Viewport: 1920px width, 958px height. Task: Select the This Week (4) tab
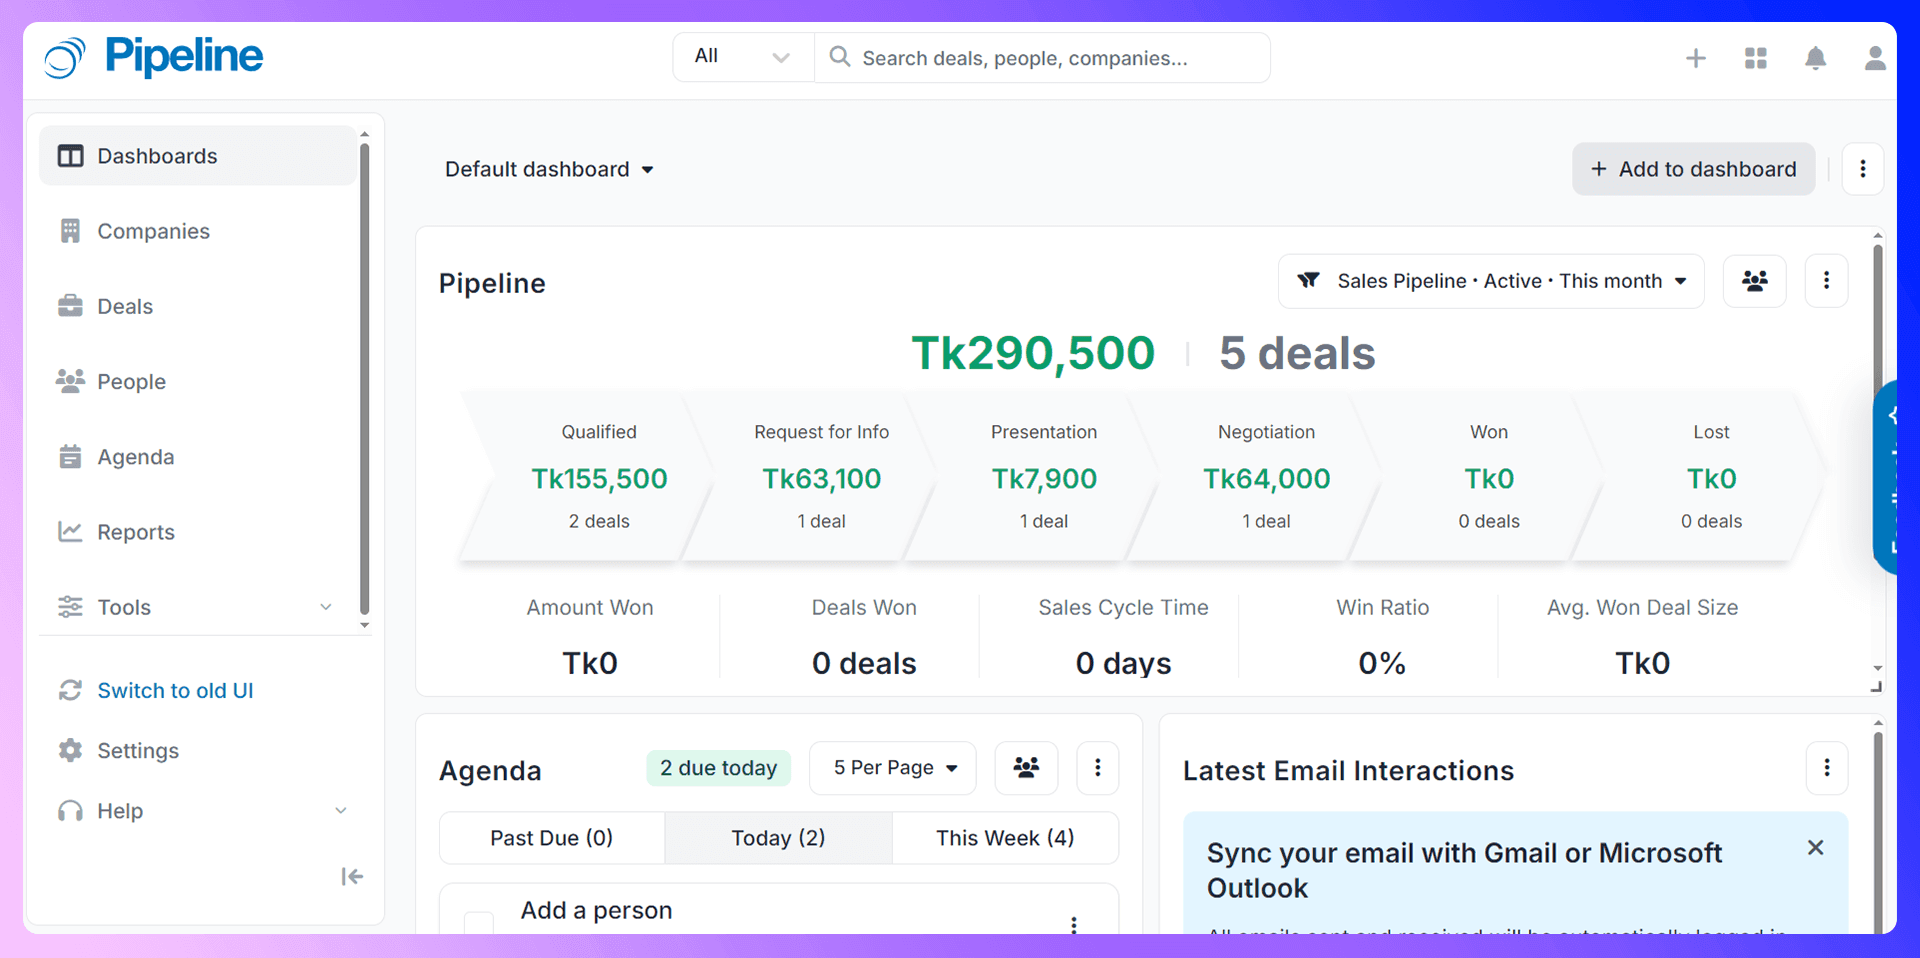click(x=1005, y=838)
